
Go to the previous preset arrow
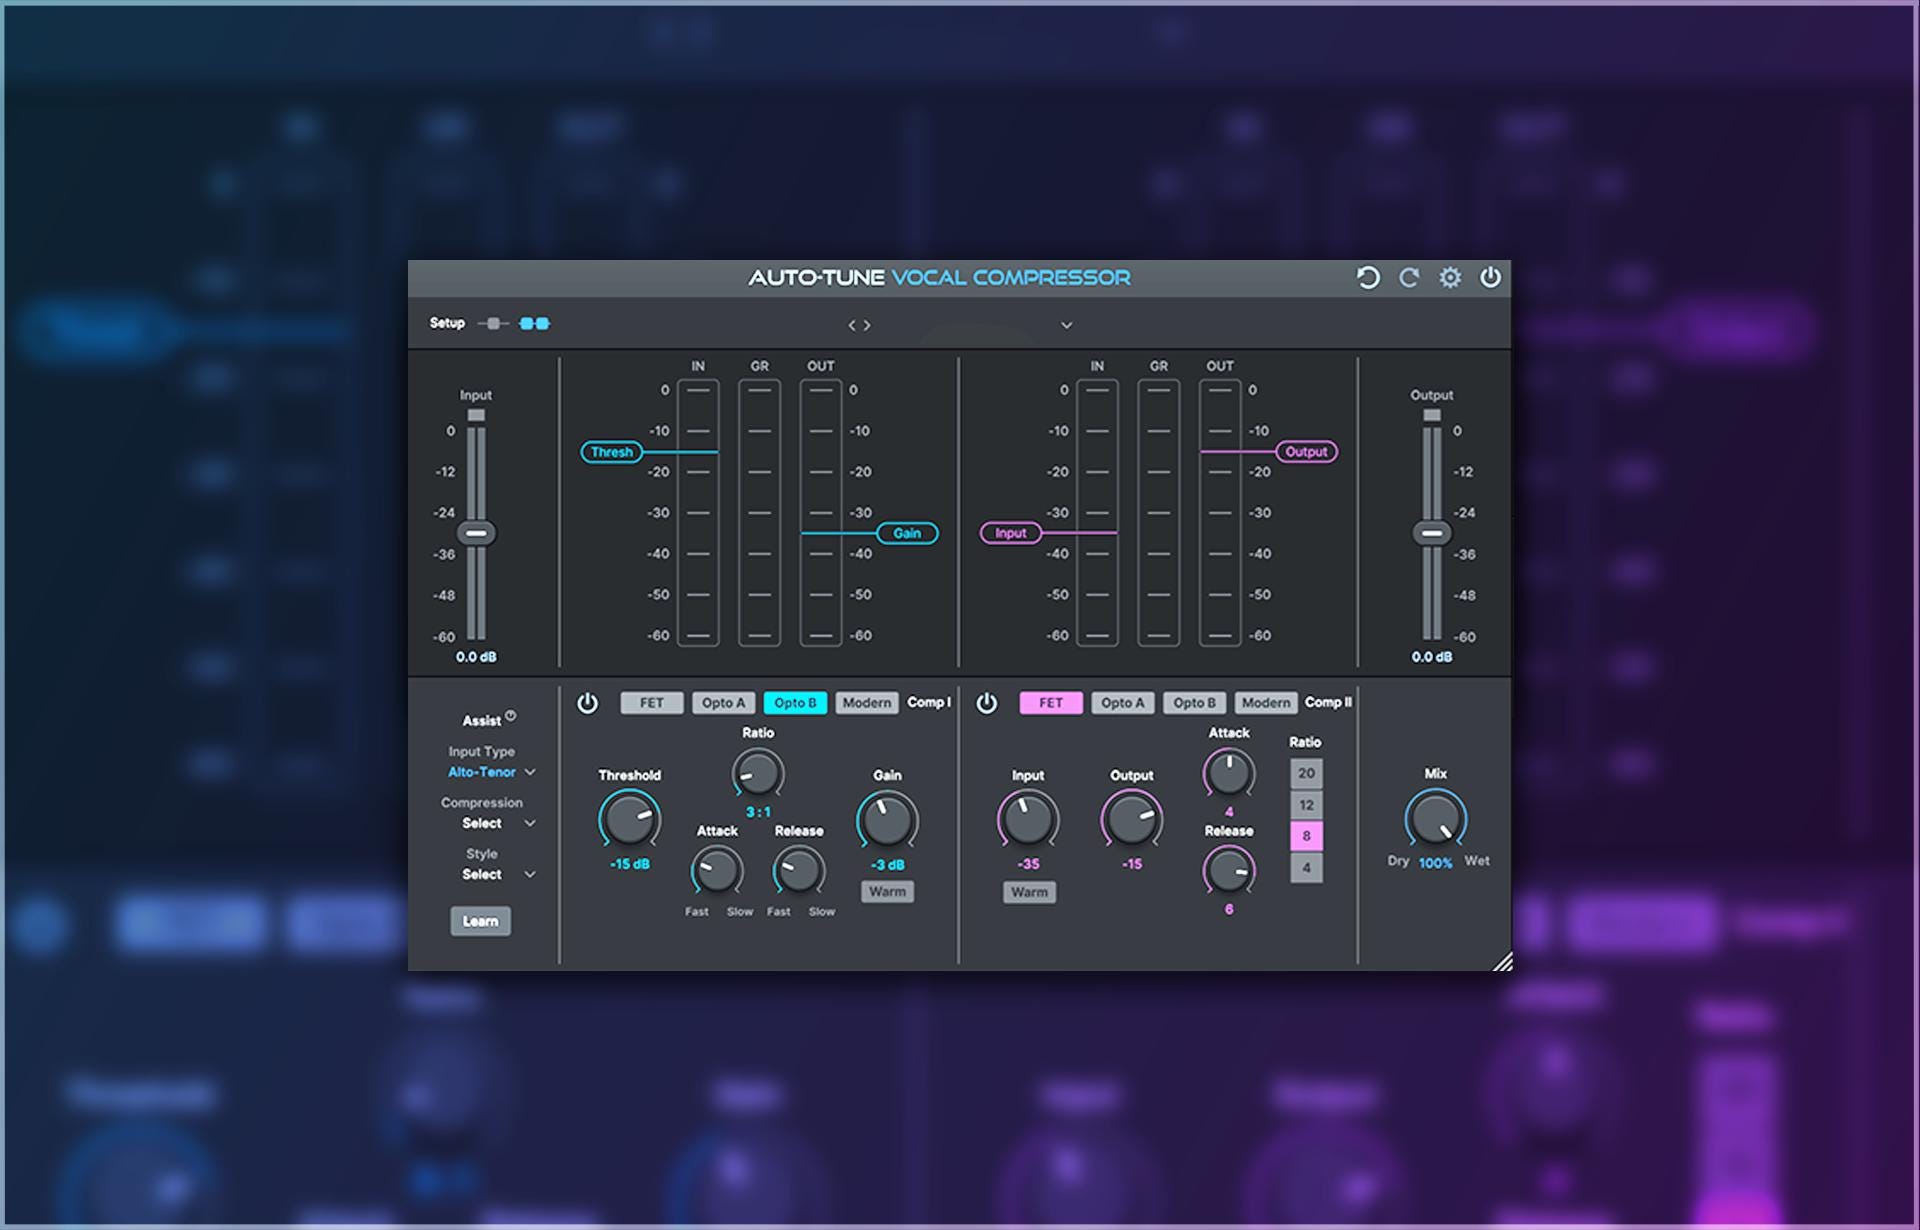pyautogui.click(x=852, y=325)
